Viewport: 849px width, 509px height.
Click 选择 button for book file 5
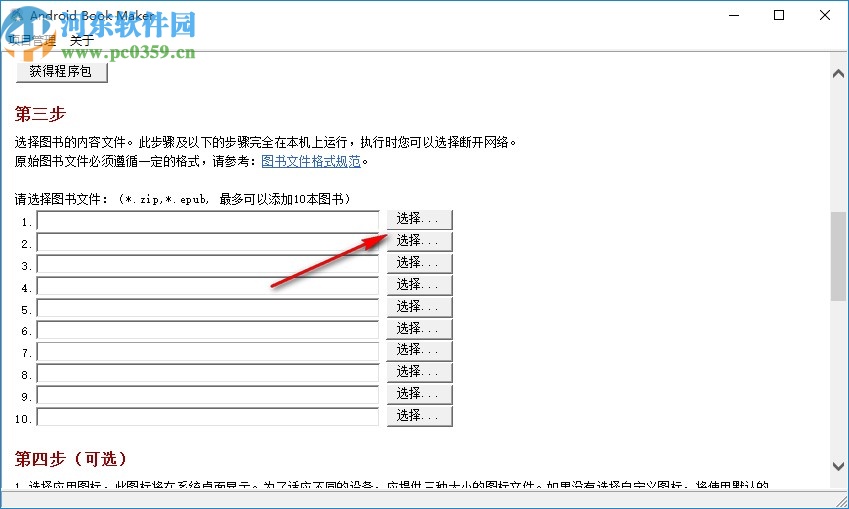419,307
